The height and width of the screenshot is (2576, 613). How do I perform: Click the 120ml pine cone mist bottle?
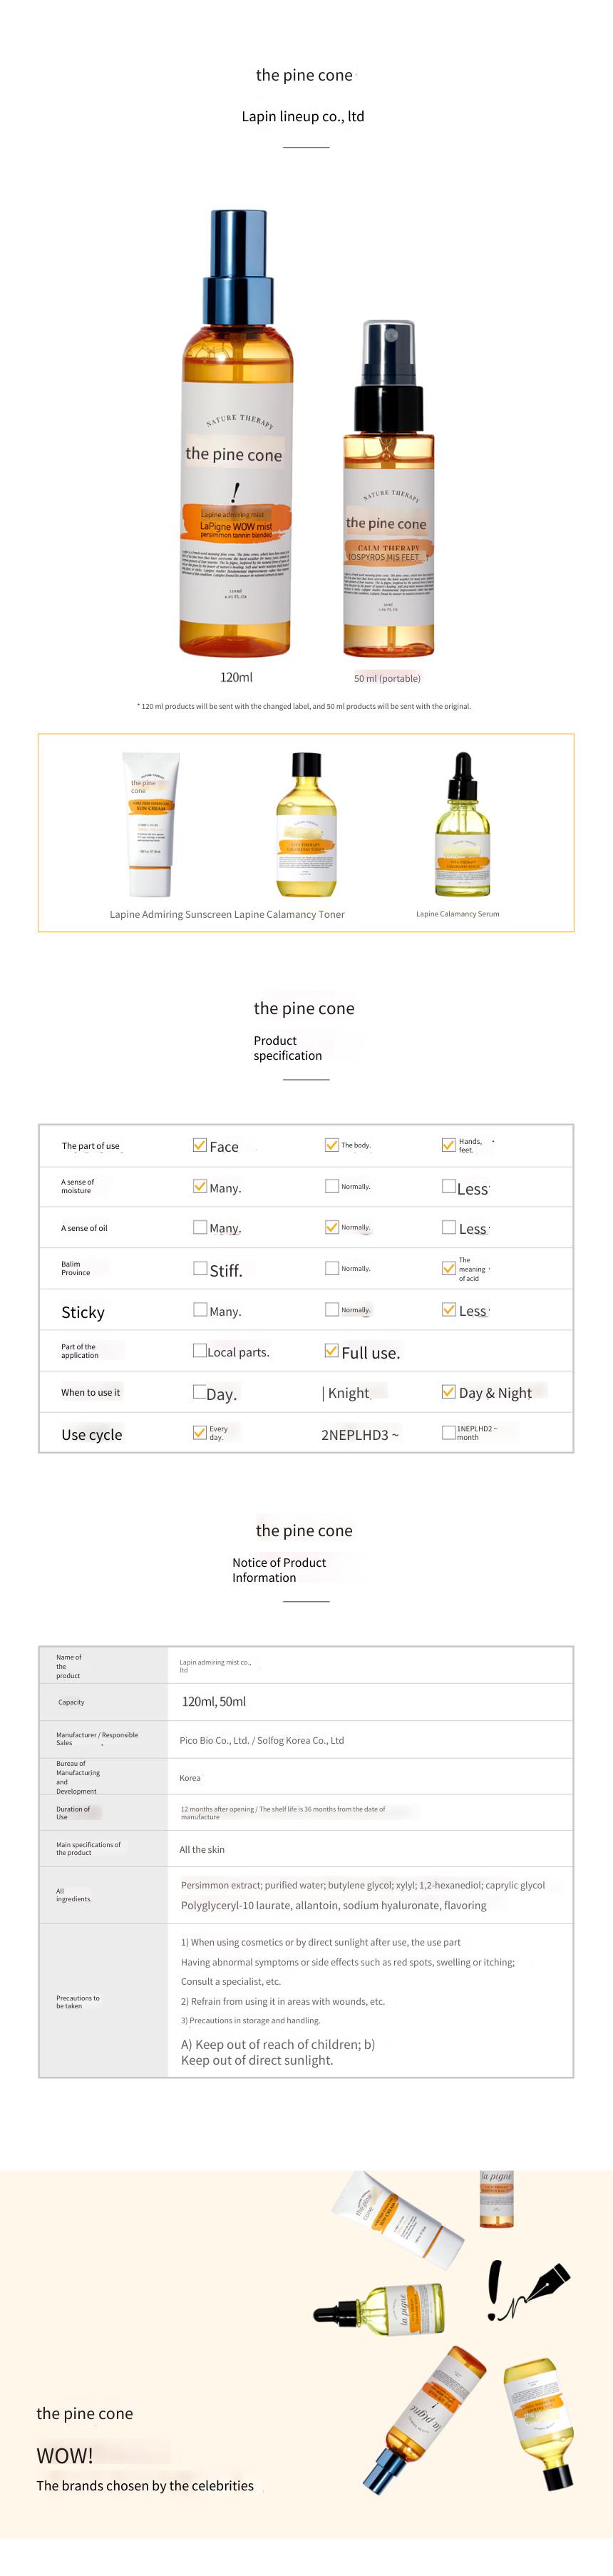tap(237, 432)
